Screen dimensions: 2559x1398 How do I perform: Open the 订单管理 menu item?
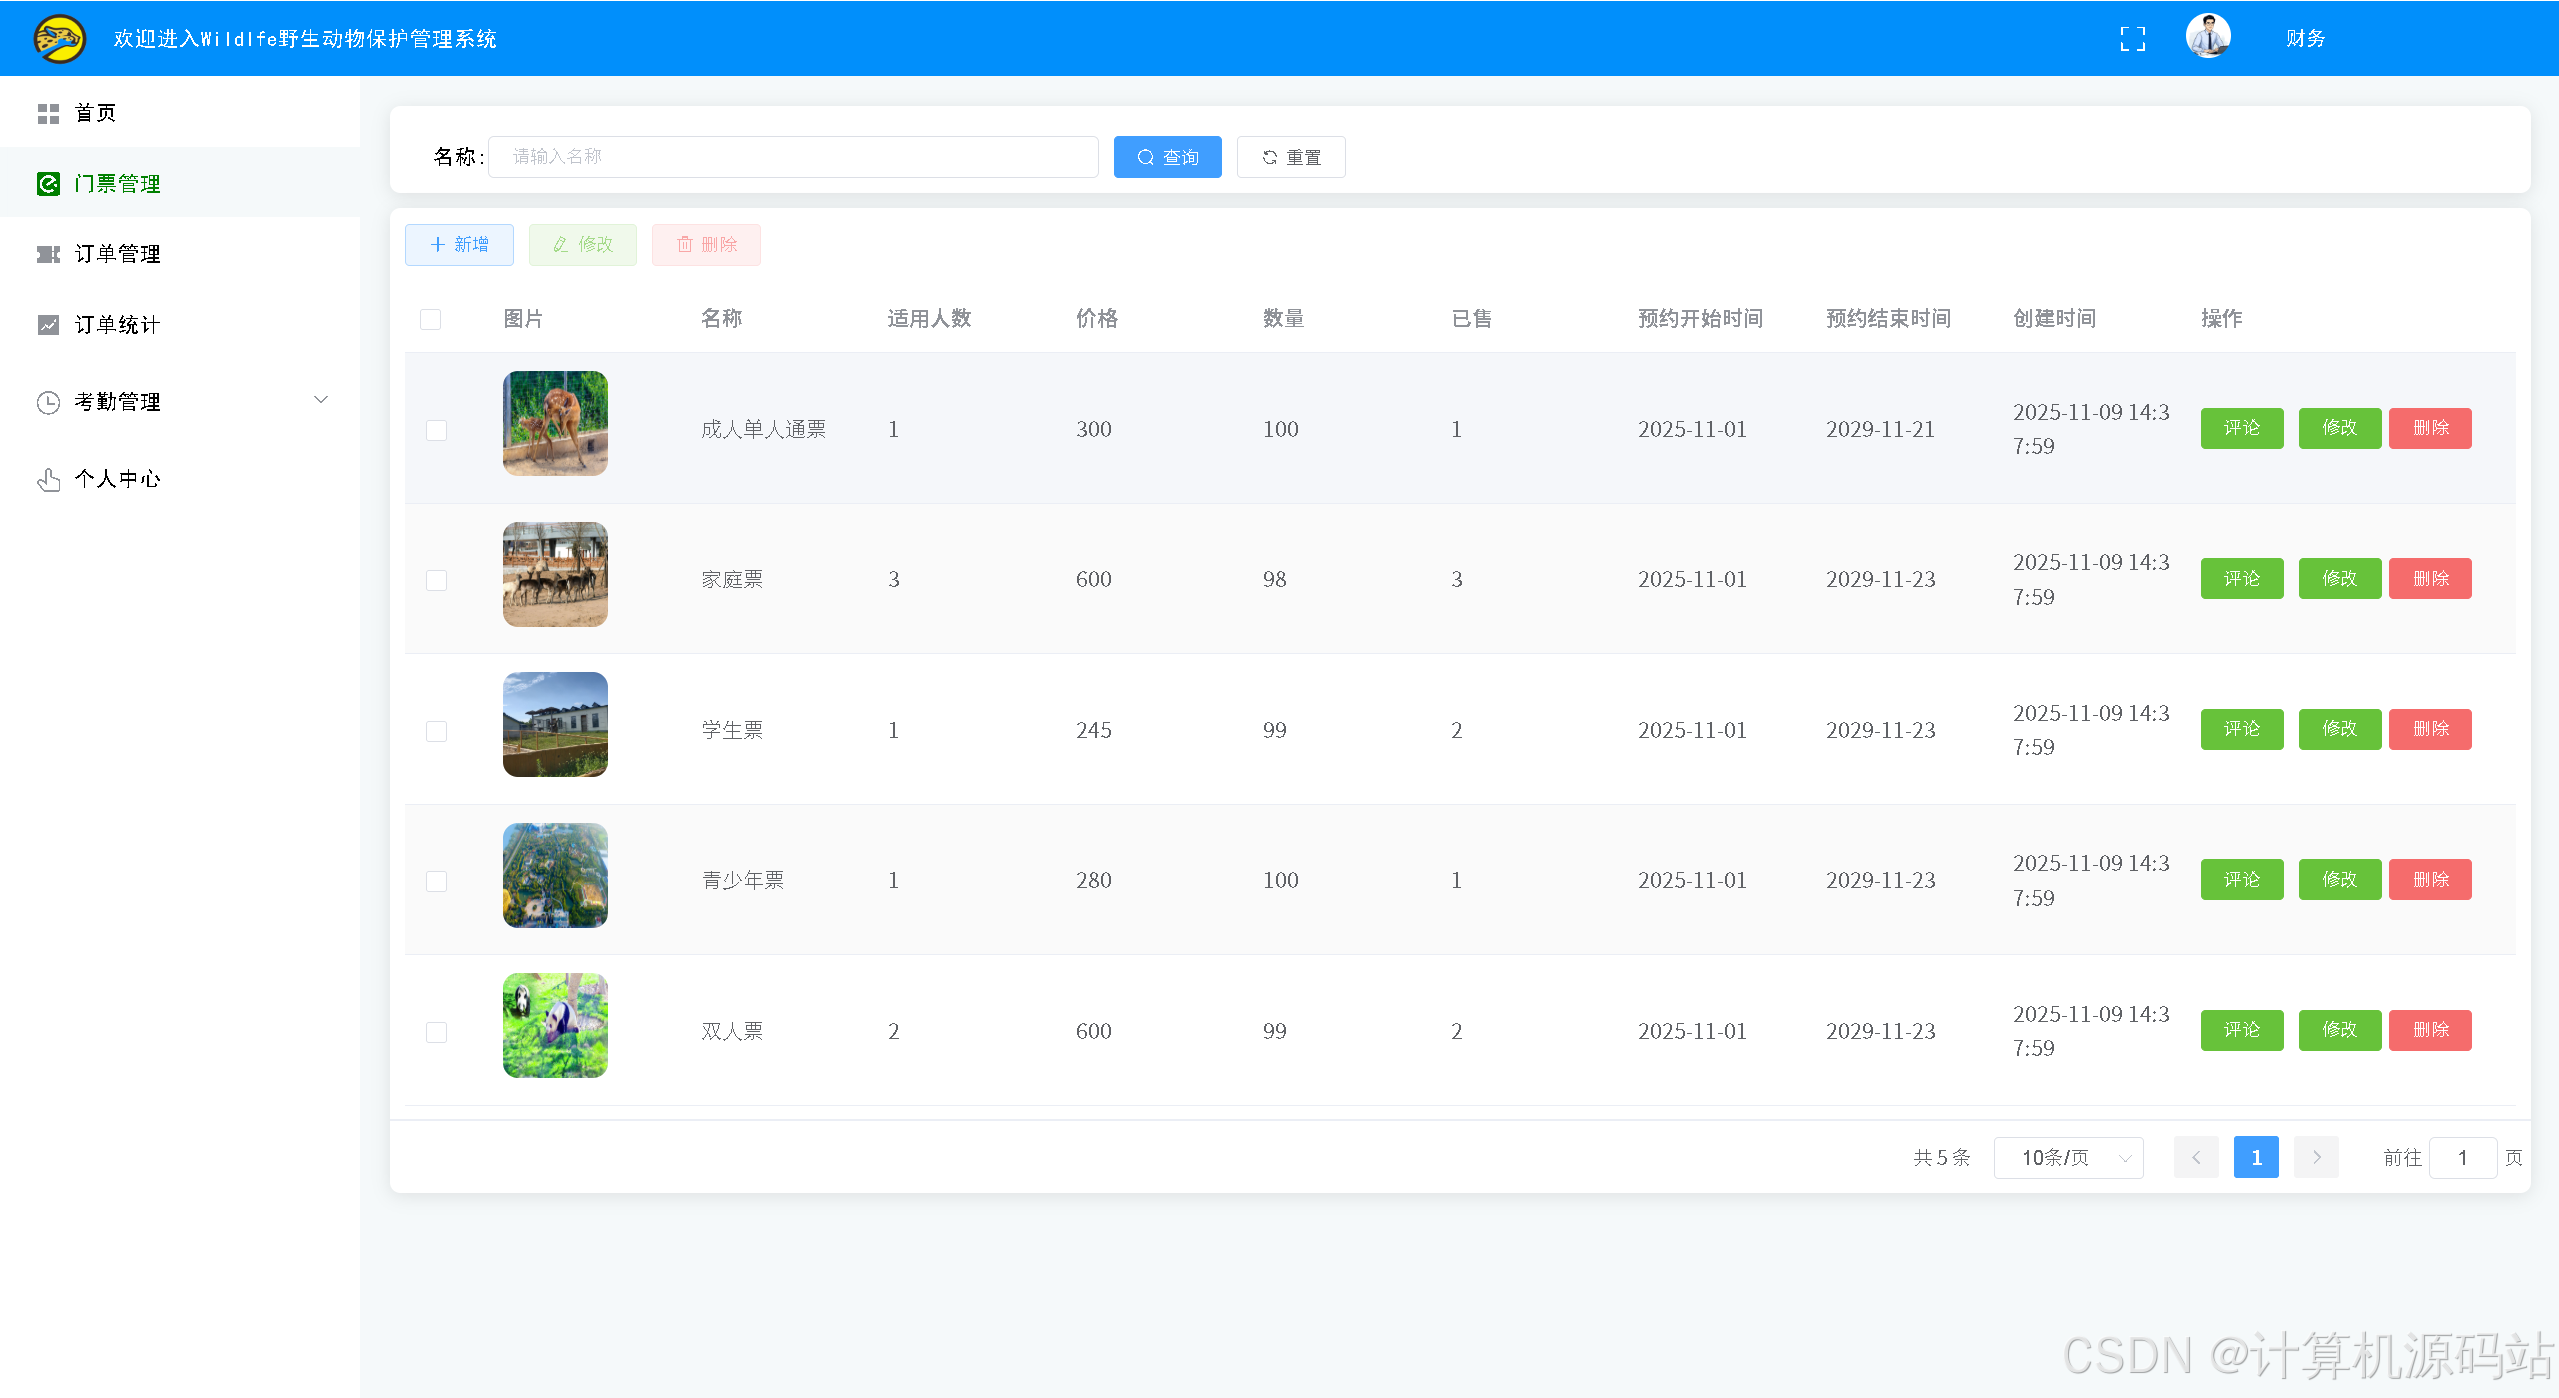point(180,254)
